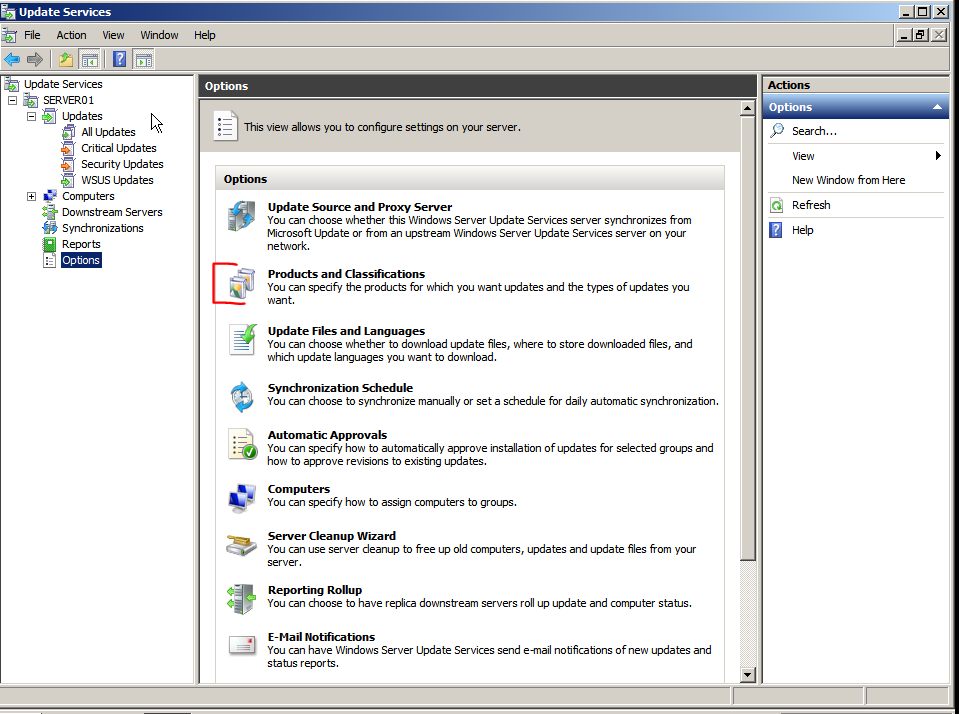
Task: Launch the Server Cleanup Wizard link
Action: coord(331,536)
